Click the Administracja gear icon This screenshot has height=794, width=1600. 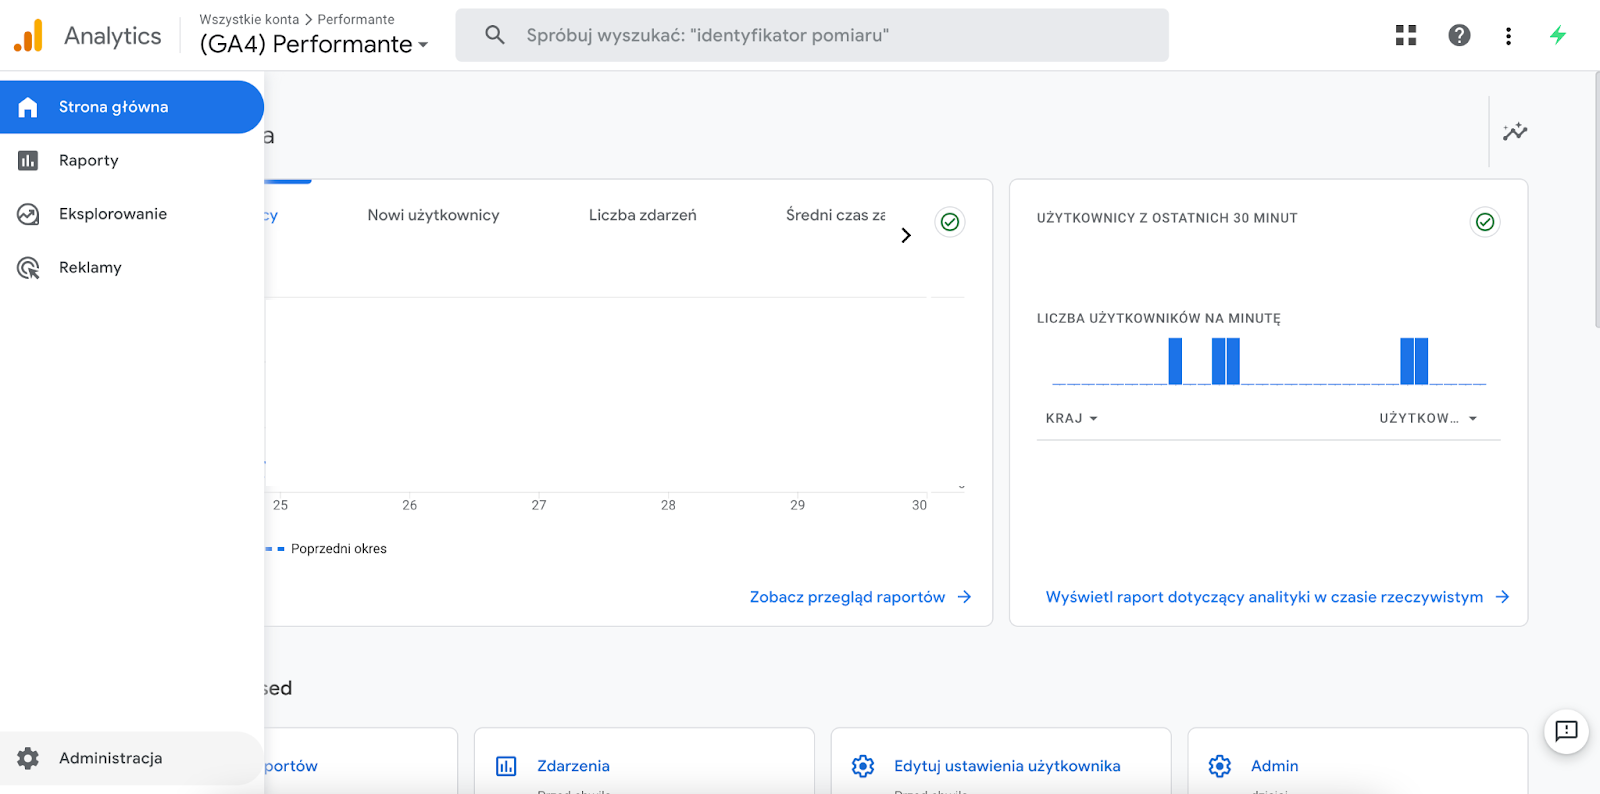tap(28, 758)
